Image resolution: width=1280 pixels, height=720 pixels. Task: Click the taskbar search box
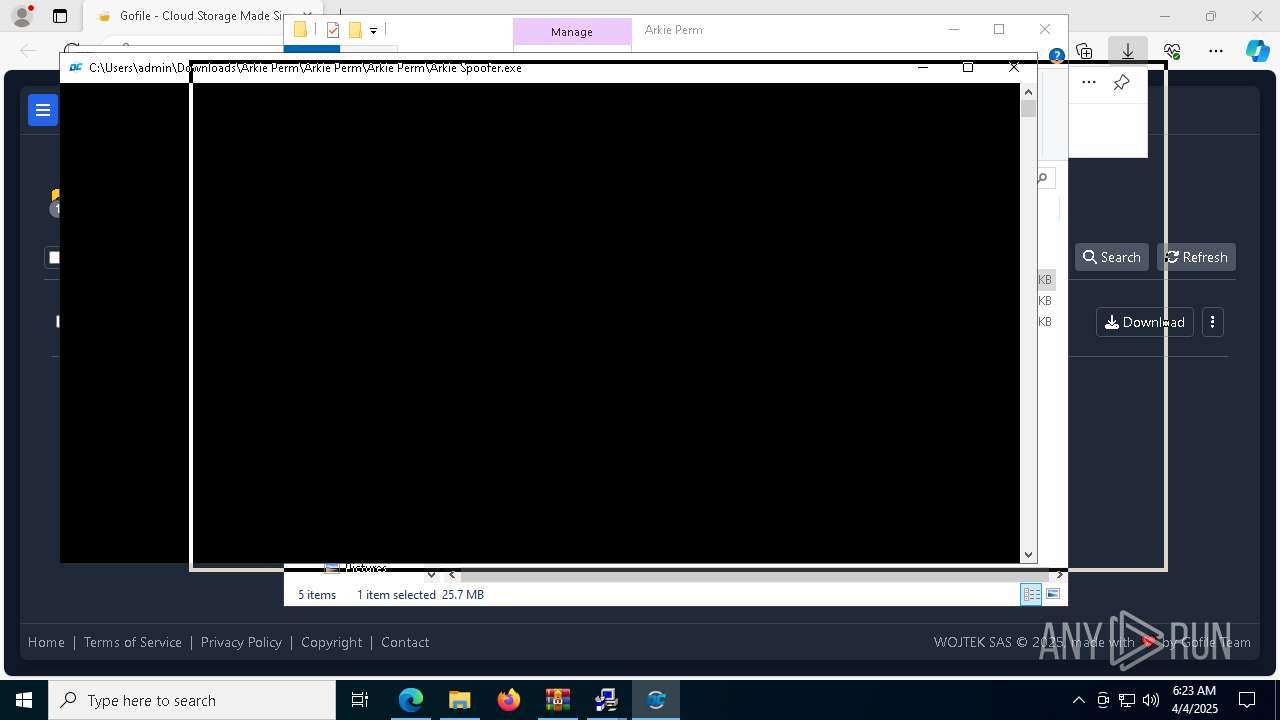point(192,700)
